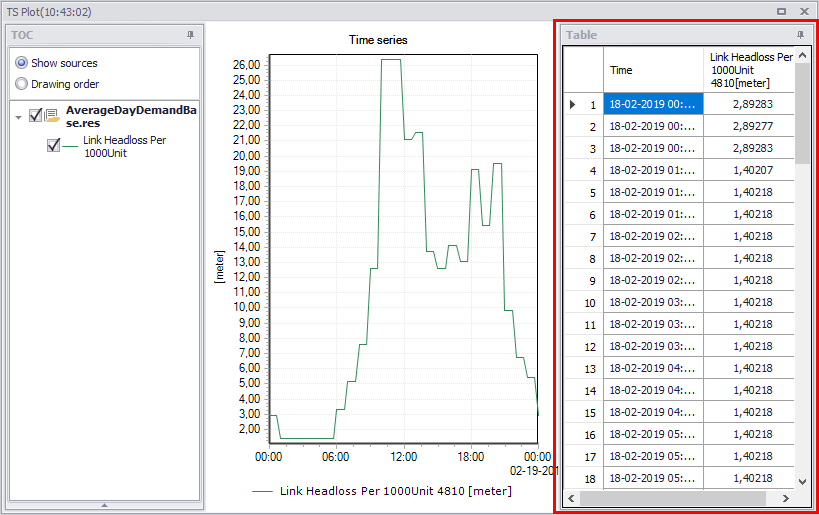Click the table horizontal scrollbar thumb
The height and width of the screenshot is (515, 819).
[673, 498]
